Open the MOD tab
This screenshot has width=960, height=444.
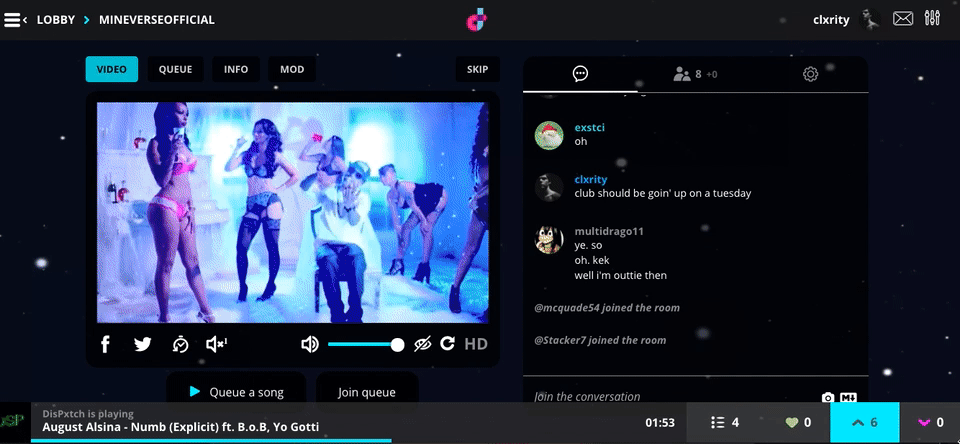click(292, 69)
